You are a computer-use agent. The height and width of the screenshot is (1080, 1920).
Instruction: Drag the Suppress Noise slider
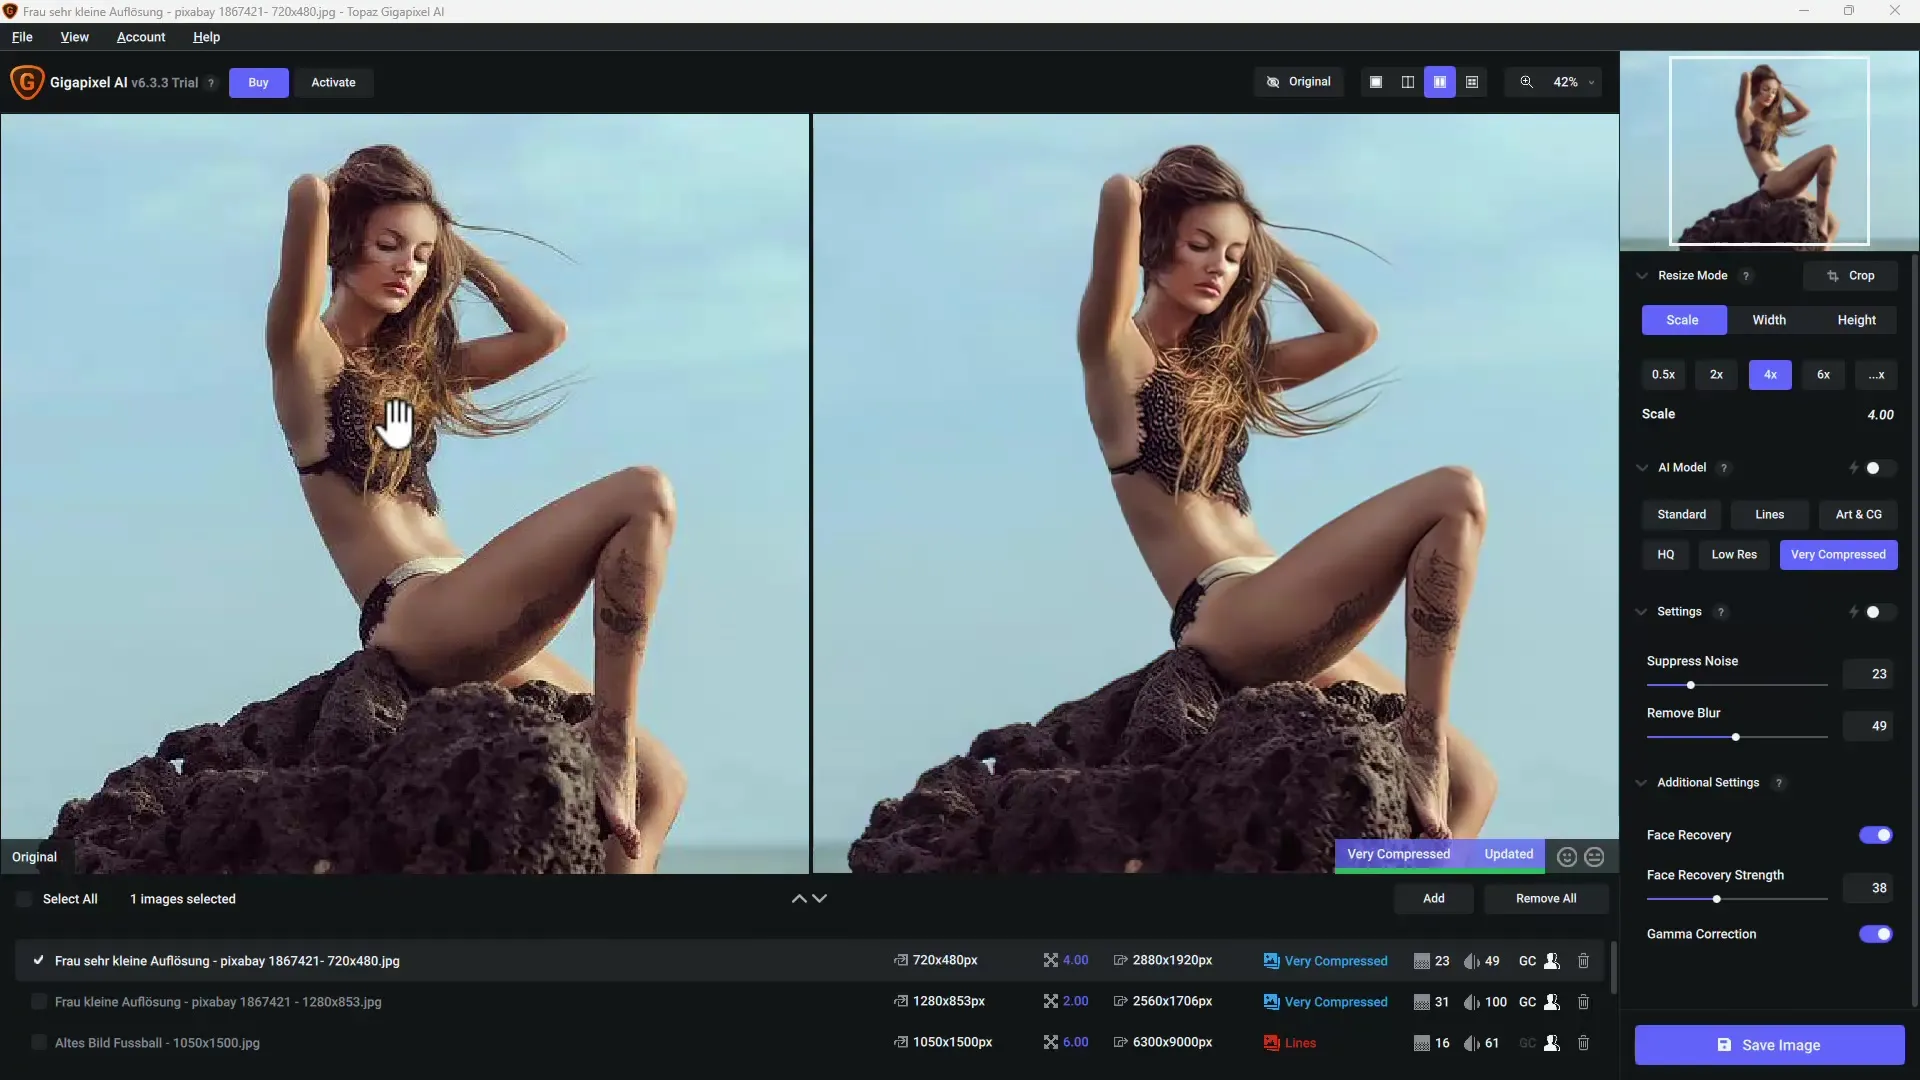point(1692,684)
